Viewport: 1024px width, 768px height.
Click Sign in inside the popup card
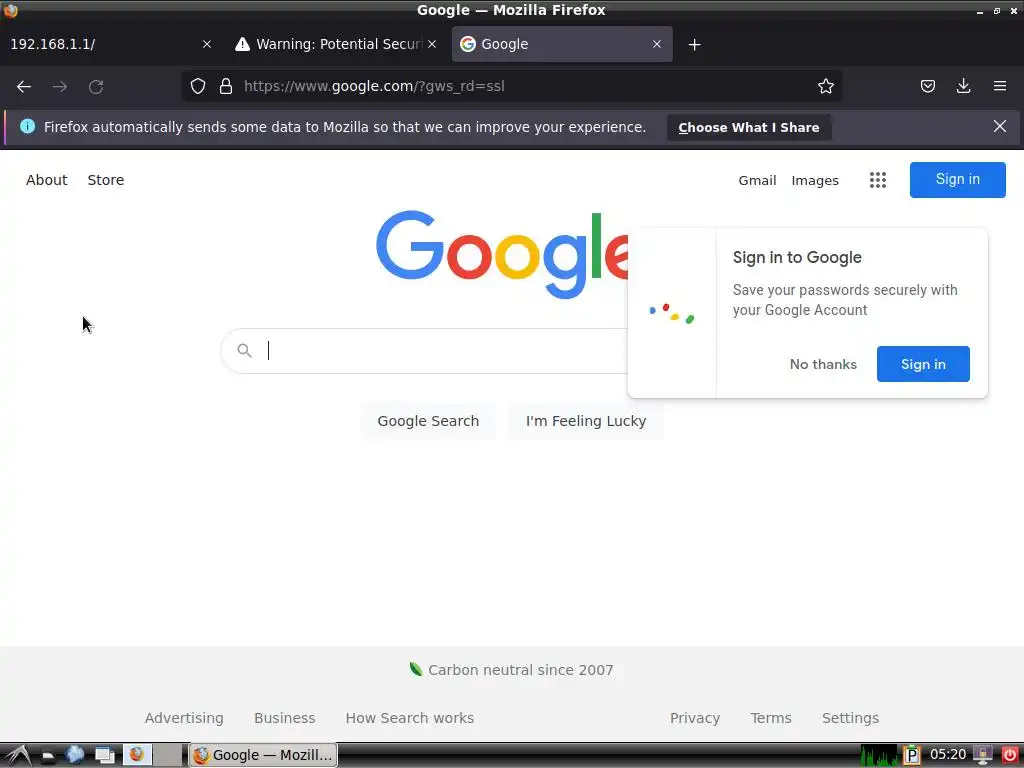[923, 364]
